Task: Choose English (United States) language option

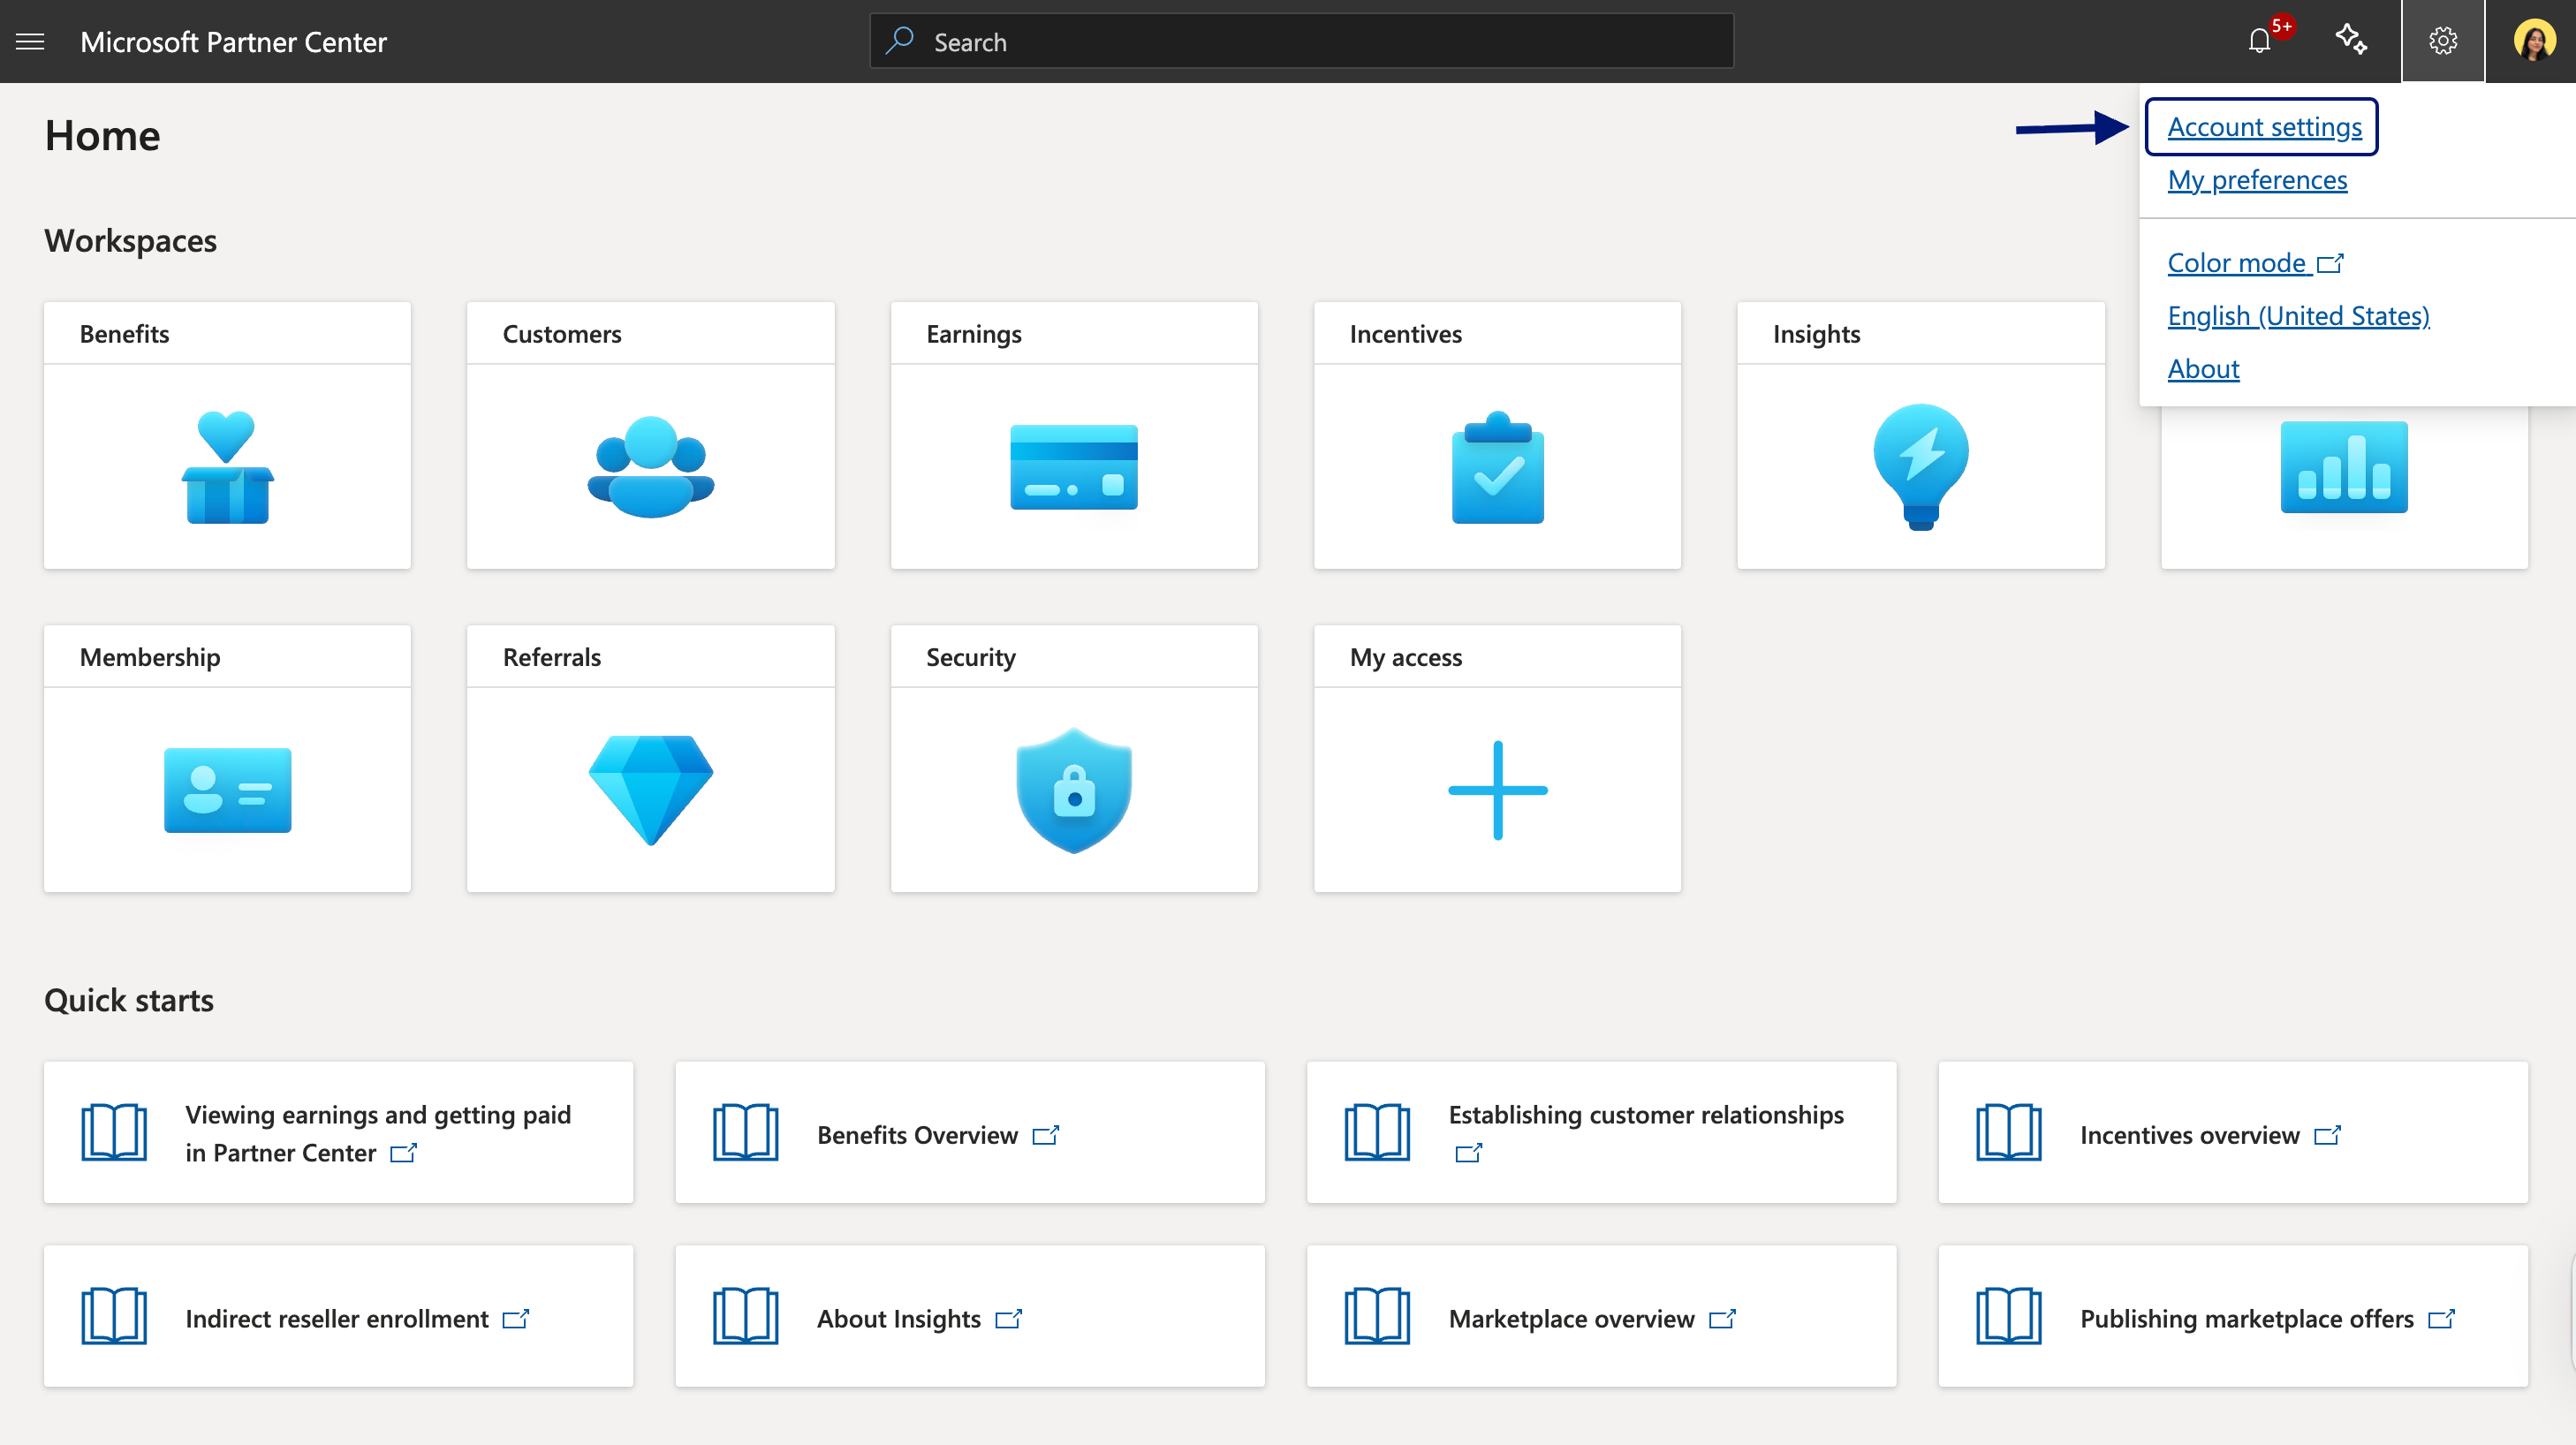Action: click(2298, 316)
